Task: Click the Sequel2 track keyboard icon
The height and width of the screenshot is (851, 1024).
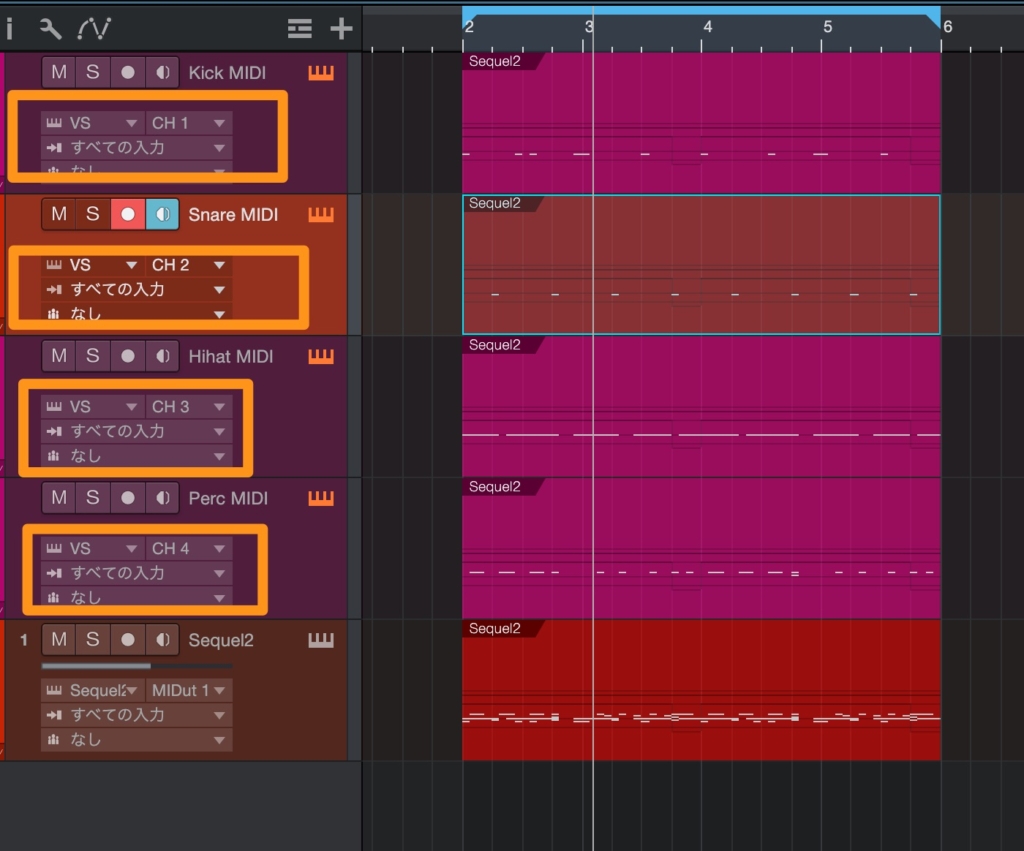Action: 320,641
